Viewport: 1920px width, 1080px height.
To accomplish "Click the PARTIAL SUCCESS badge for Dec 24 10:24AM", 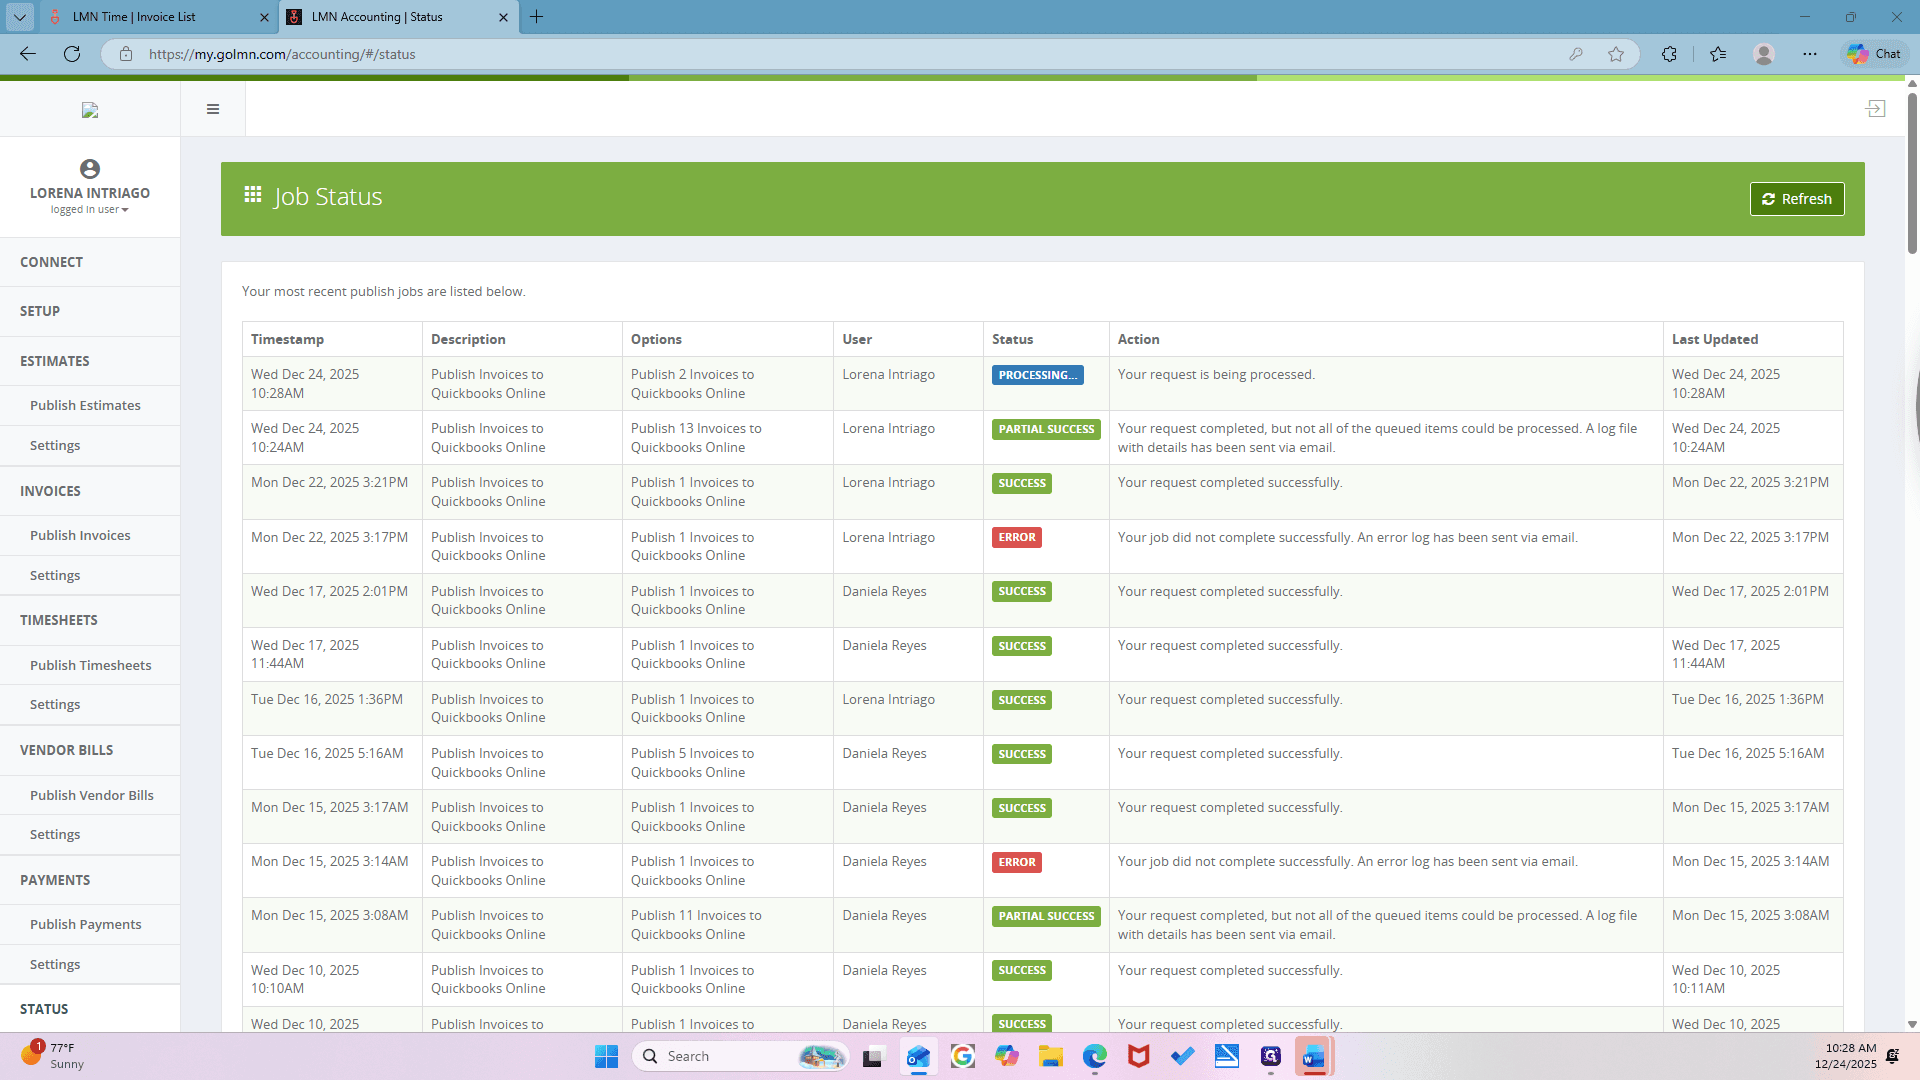I will point(1046,429).
